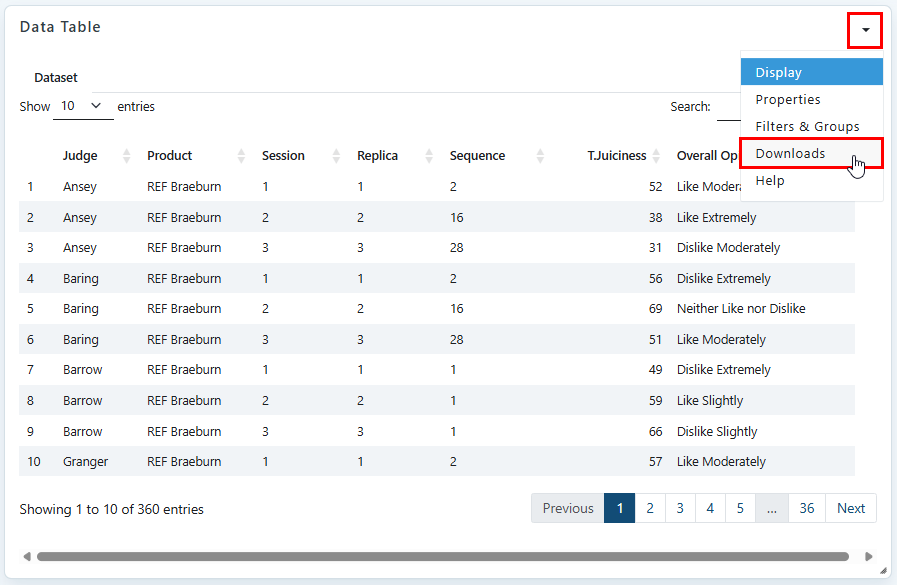Open Help from the panel menu
The width and height of the screenshot is (897, 585).
(x=811, y=181)
